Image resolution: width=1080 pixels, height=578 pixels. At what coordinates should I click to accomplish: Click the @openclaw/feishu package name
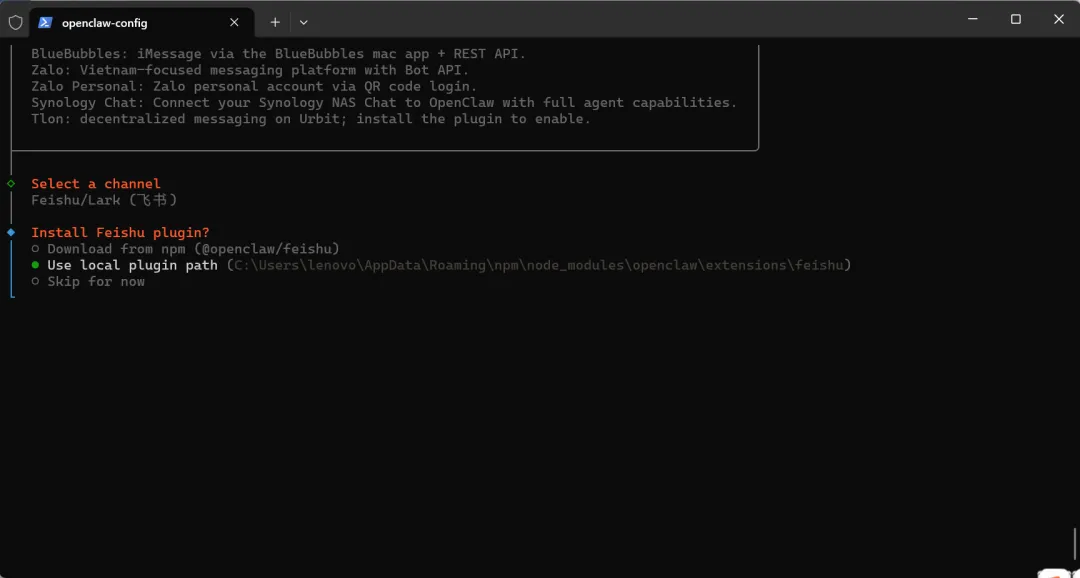coord(270,249)
